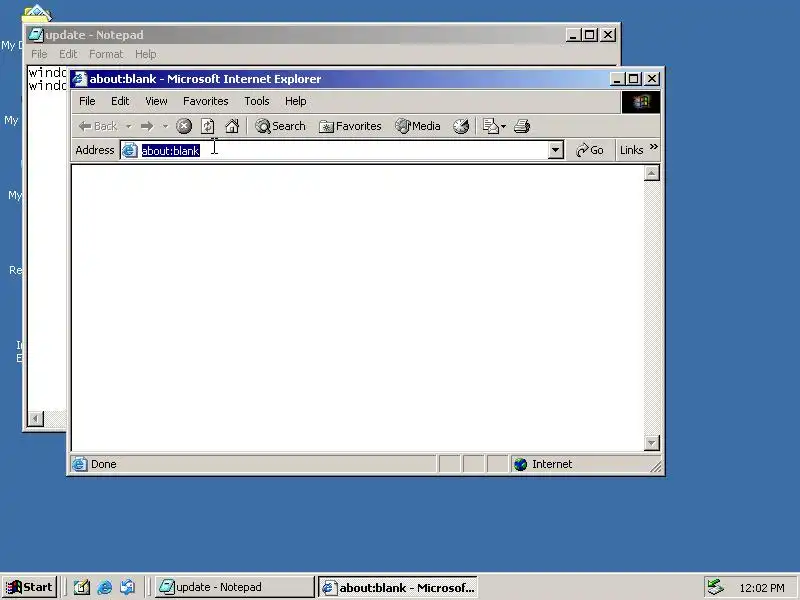Open the Format menu in Notepad
The image size is (800, 600).
pyautogui.click(x=106, y=54)
